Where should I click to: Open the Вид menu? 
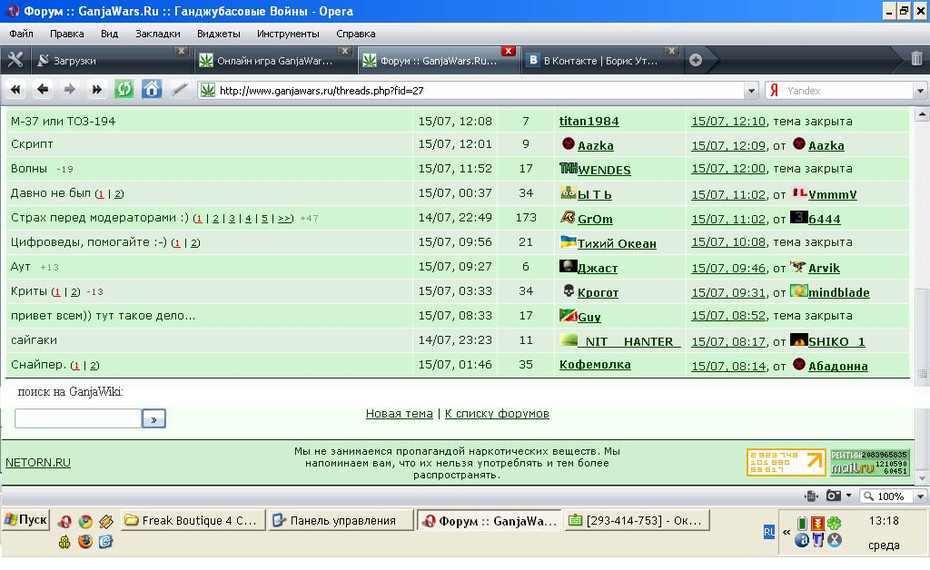(109, 34)
